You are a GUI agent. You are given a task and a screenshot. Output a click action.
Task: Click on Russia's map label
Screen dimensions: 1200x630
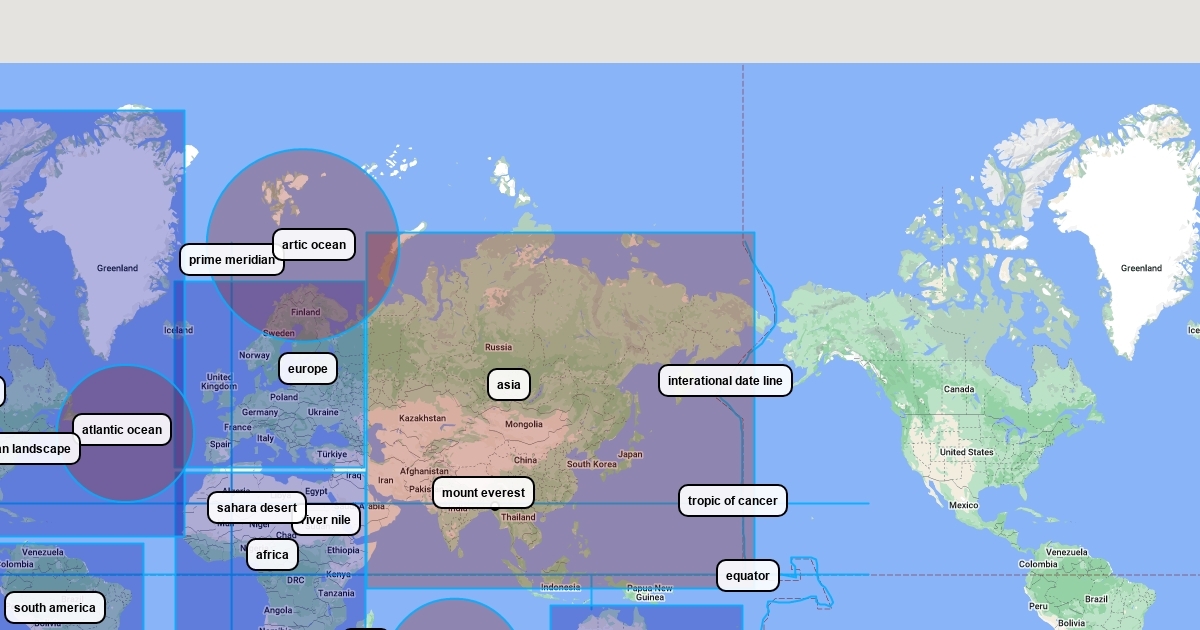coord(498,348)
